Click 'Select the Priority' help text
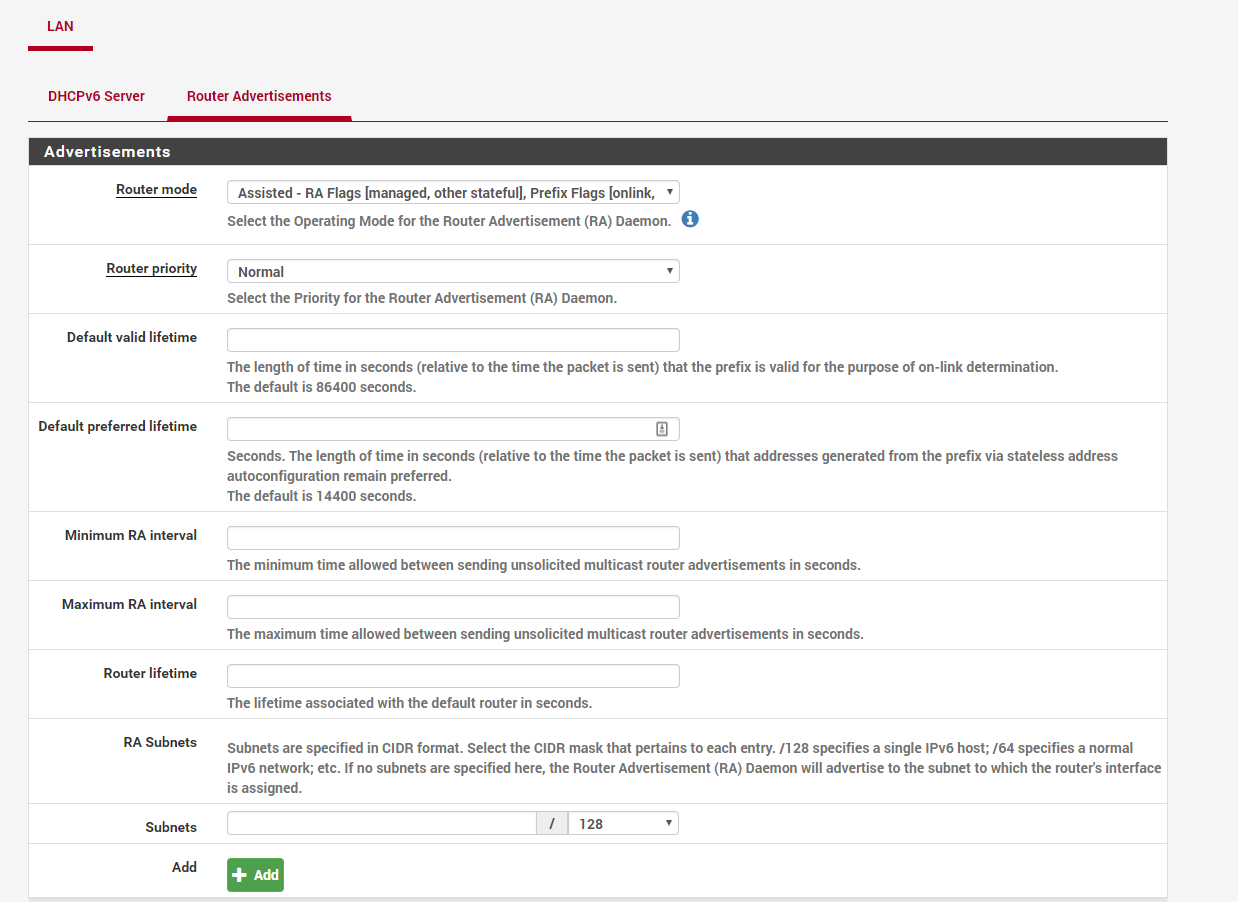The width and height of the screenshot is (1238, 902). click(x=422, y=298)
